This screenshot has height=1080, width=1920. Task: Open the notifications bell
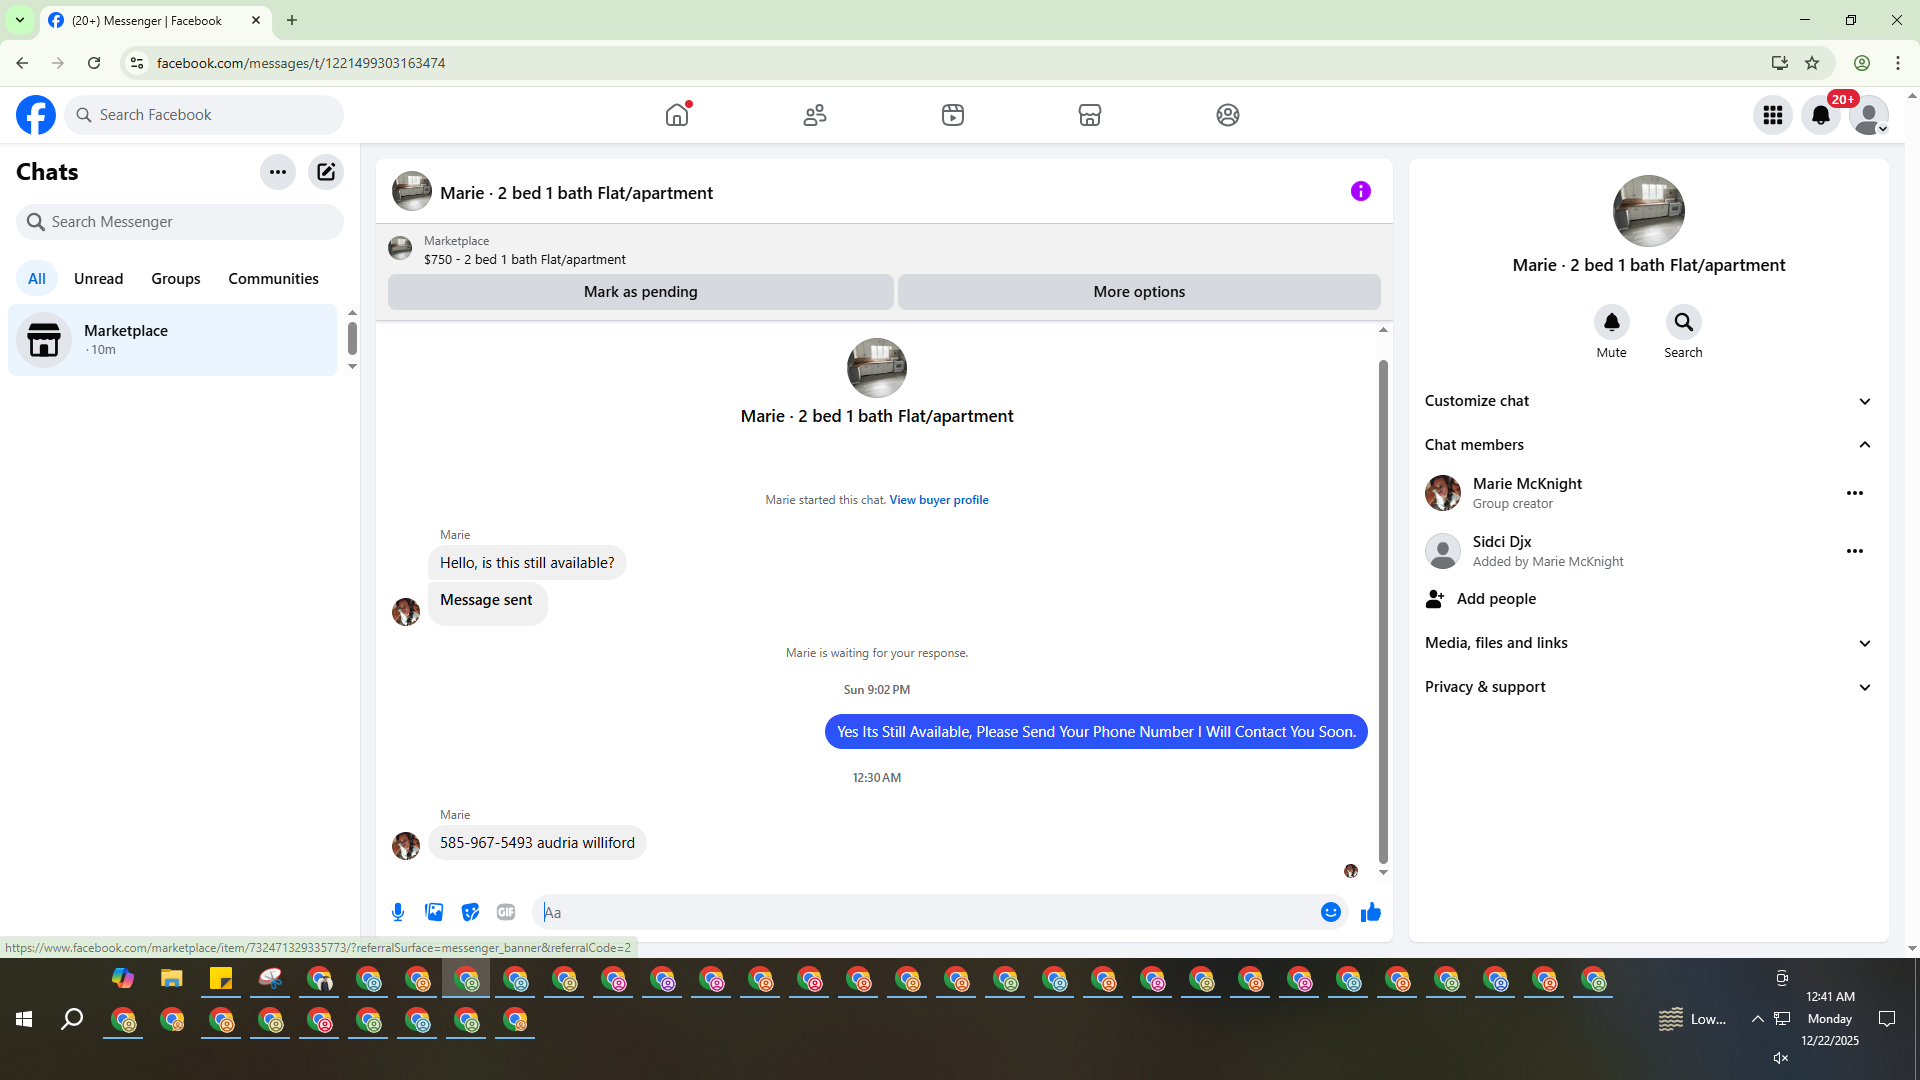click(x=1821, y=115)
